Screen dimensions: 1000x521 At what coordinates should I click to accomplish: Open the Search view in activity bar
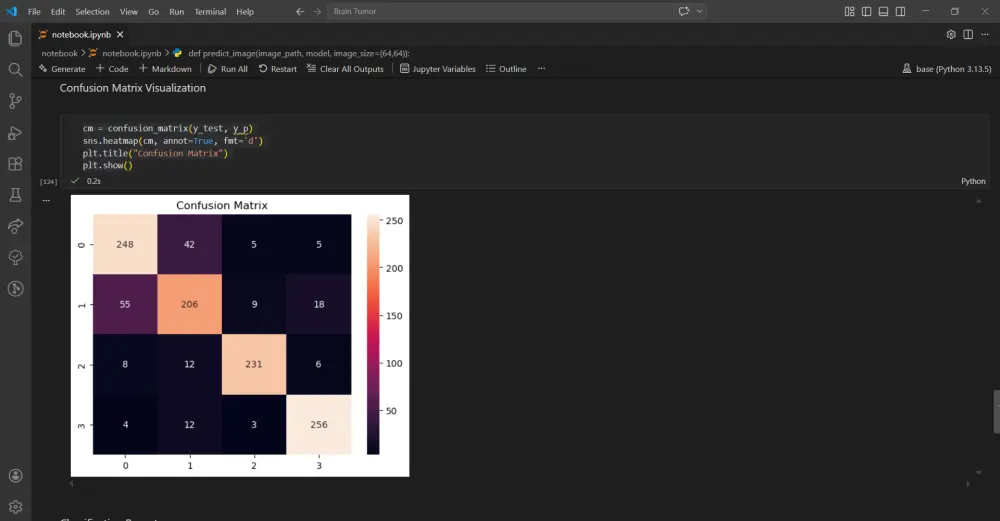pyautogui.click(x=15, y=70)
